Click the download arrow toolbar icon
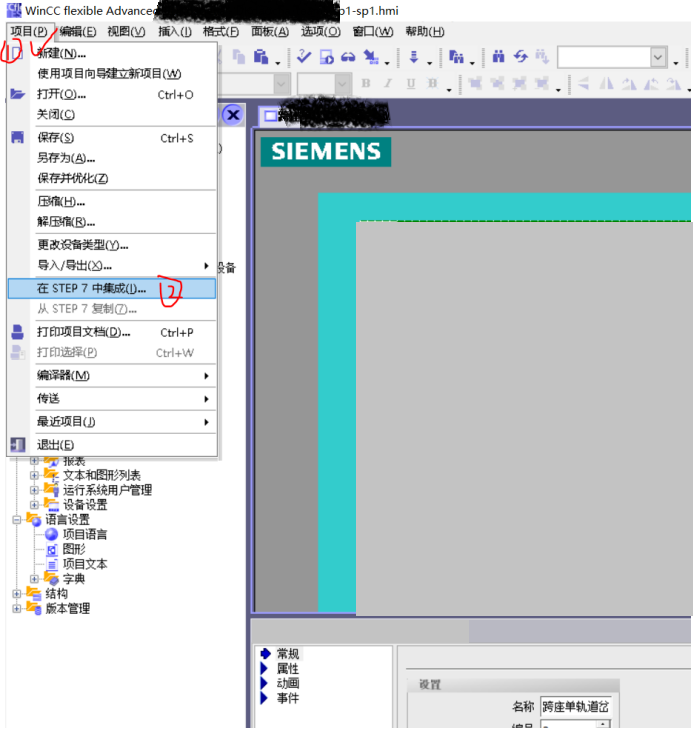Image resolution: width=693 pixels, height=729 pixels. [414, 57]
